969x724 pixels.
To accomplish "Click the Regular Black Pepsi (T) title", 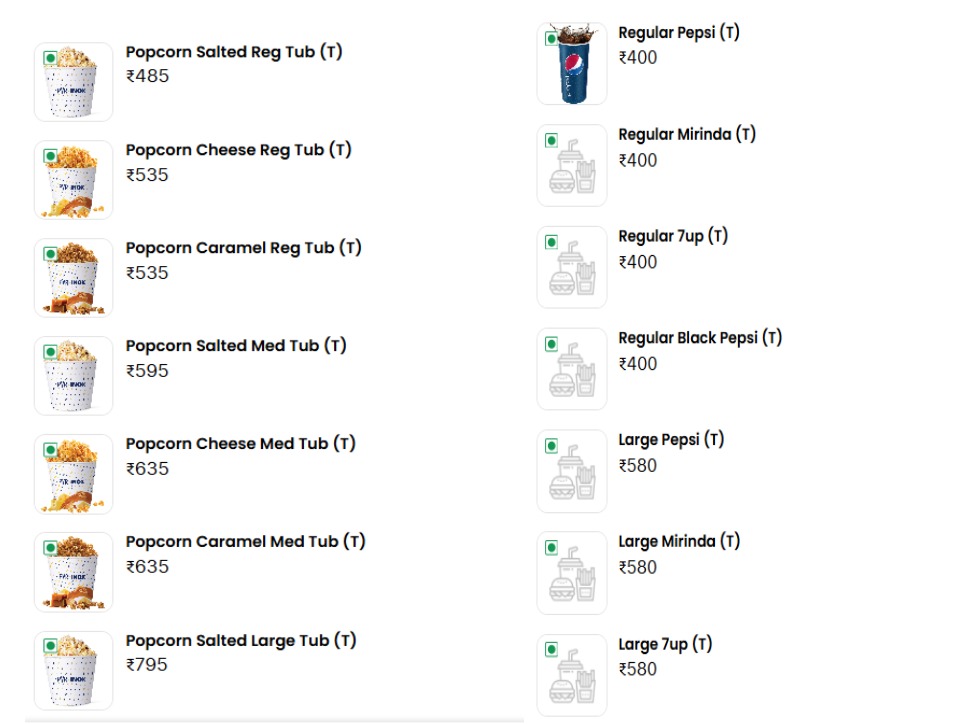I will coord(700,338).
